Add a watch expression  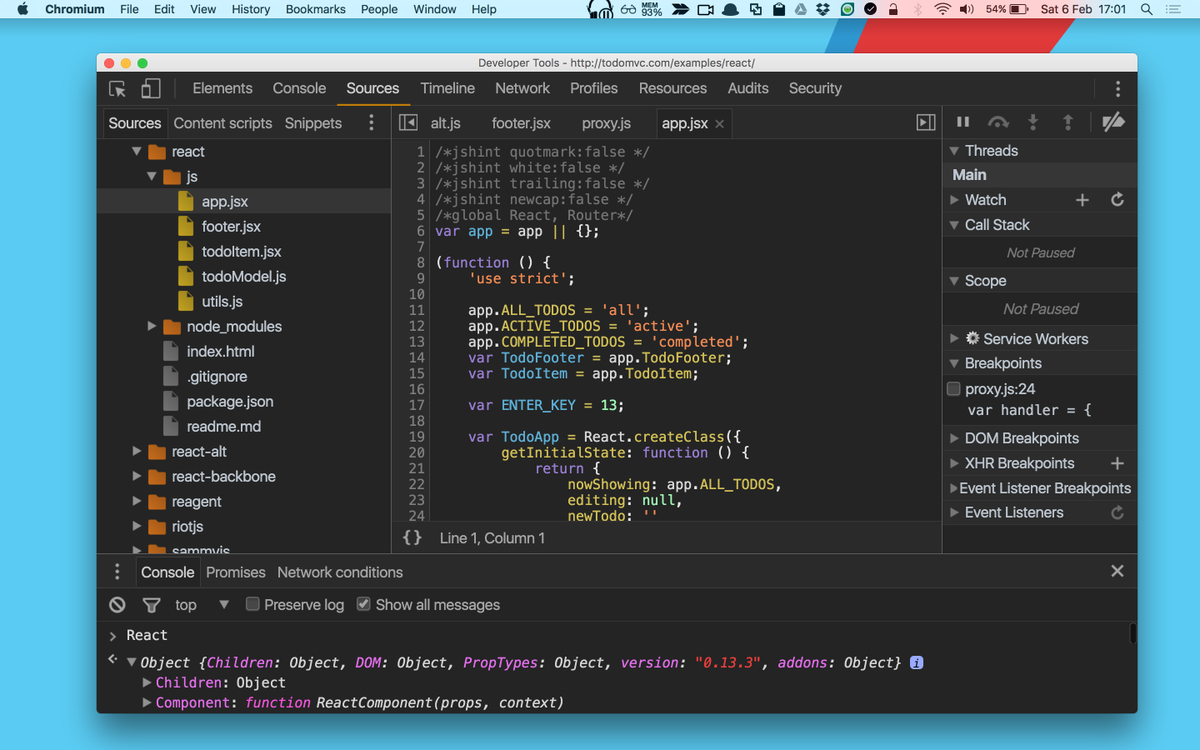(x=1082, y=200)
